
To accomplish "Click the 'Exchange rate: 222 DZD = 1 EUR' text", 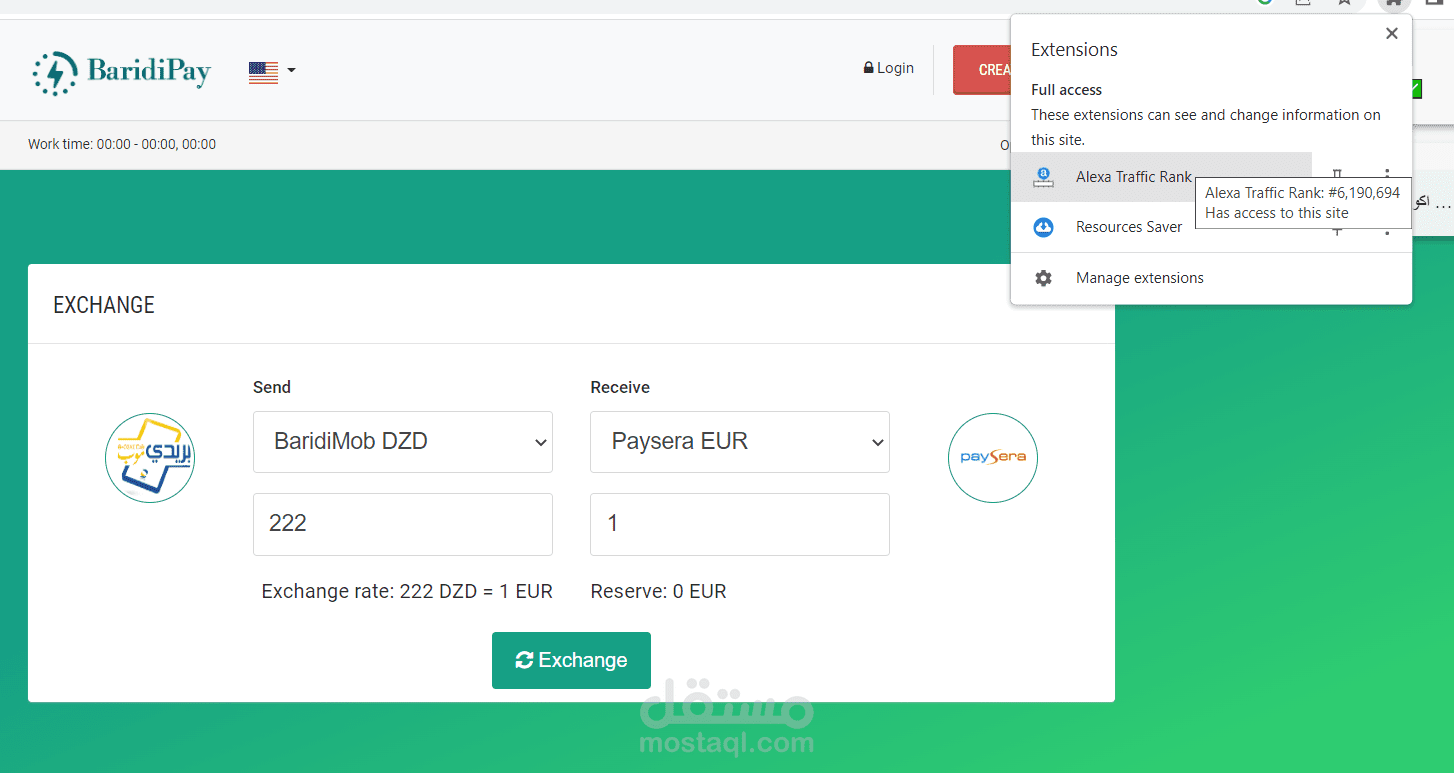I will coord(407,591).
